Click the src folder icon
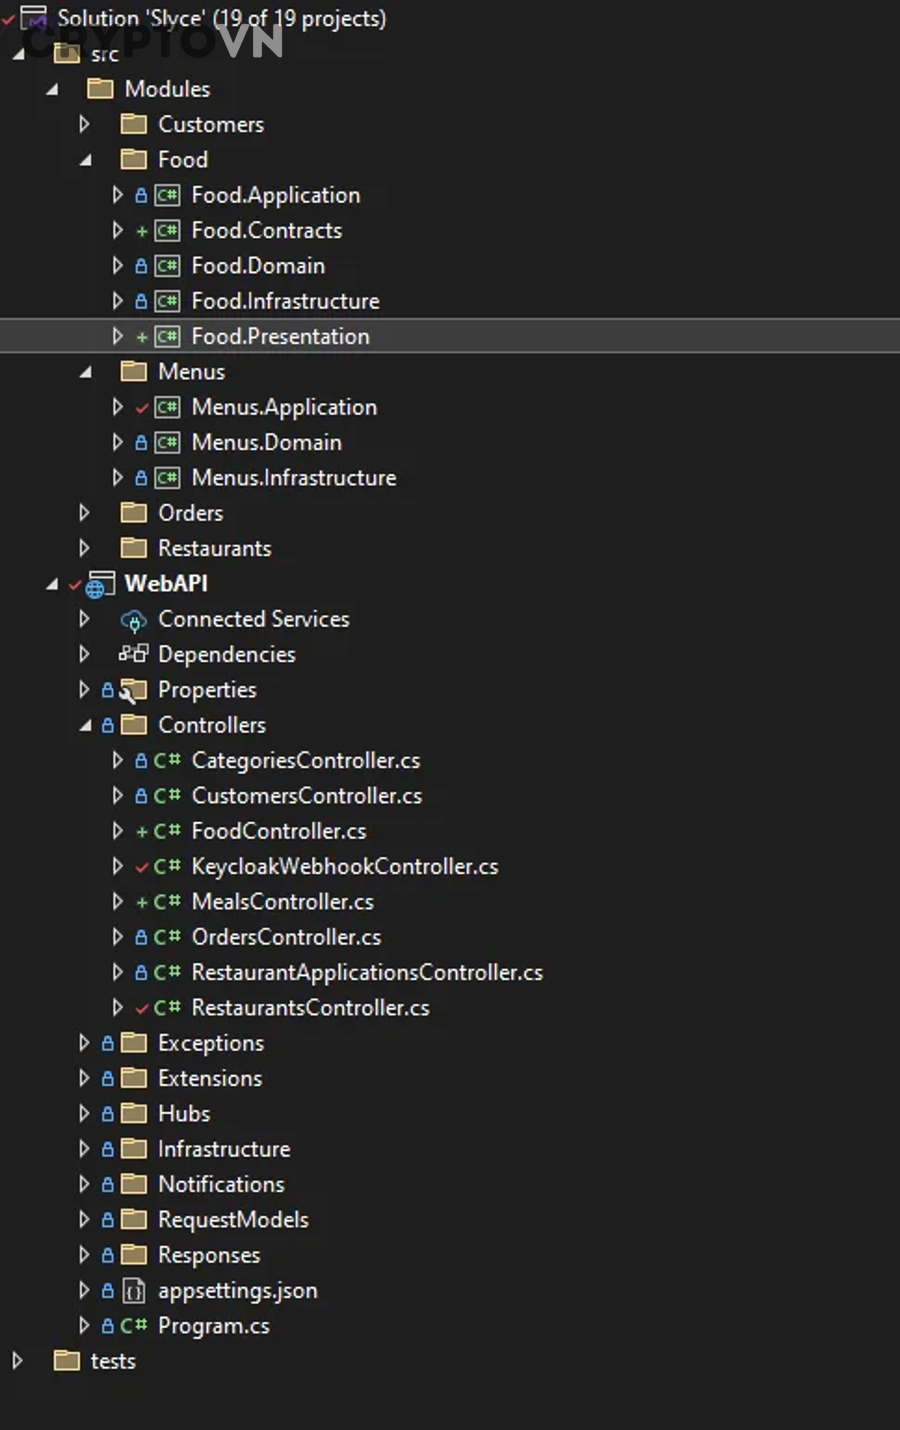The image size is (900, 1430). coord(67,54)
